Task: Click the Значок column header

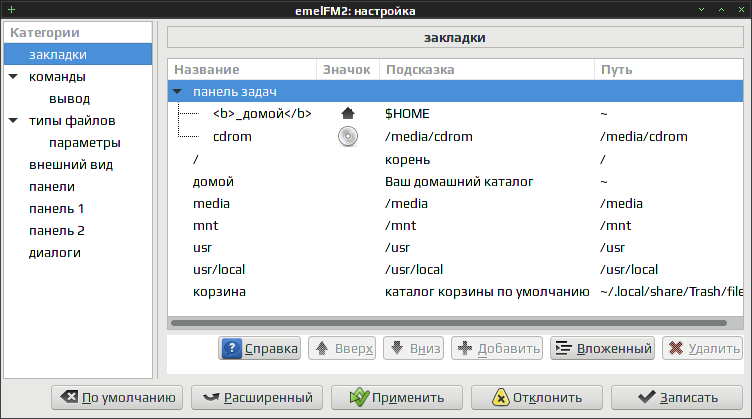Action: 348,70
